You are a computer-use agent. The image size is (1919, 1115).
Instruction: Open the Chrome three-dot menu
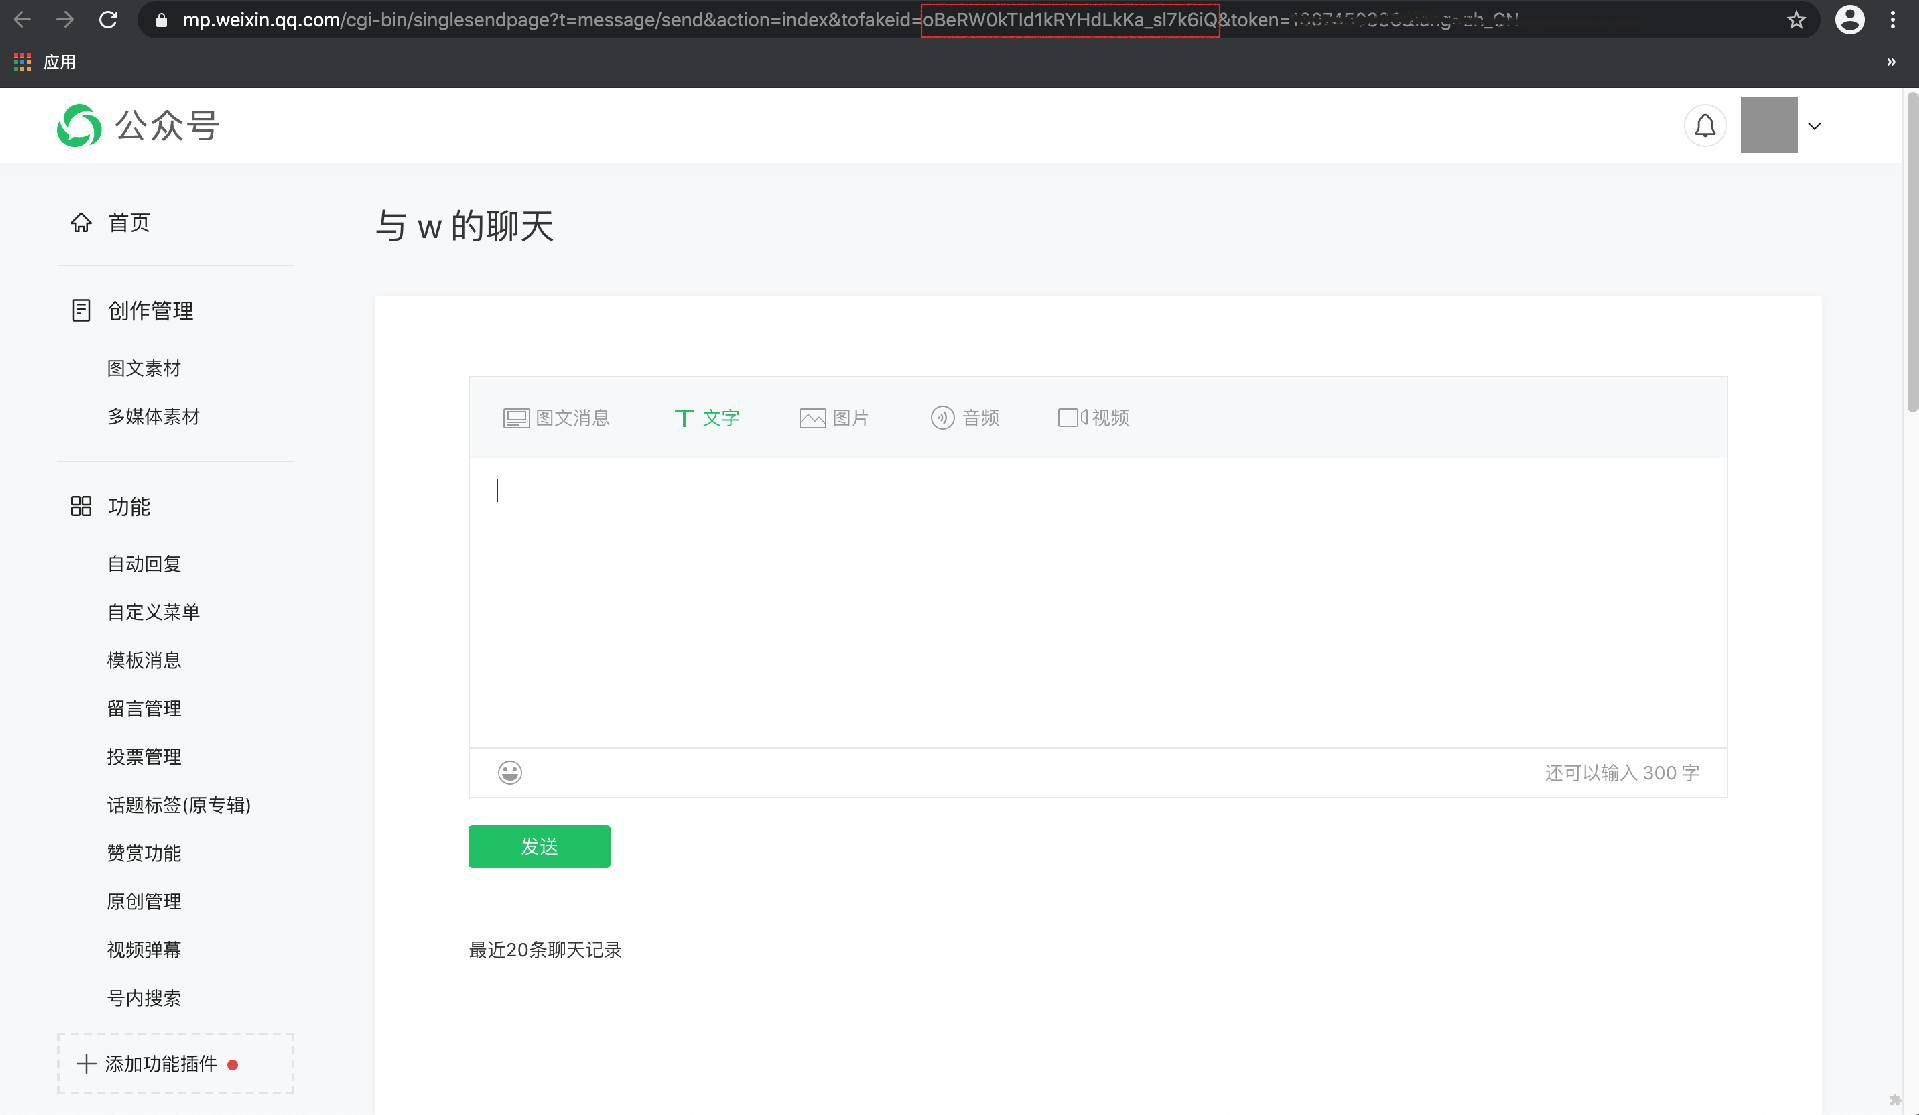(x=1893, y=20)
